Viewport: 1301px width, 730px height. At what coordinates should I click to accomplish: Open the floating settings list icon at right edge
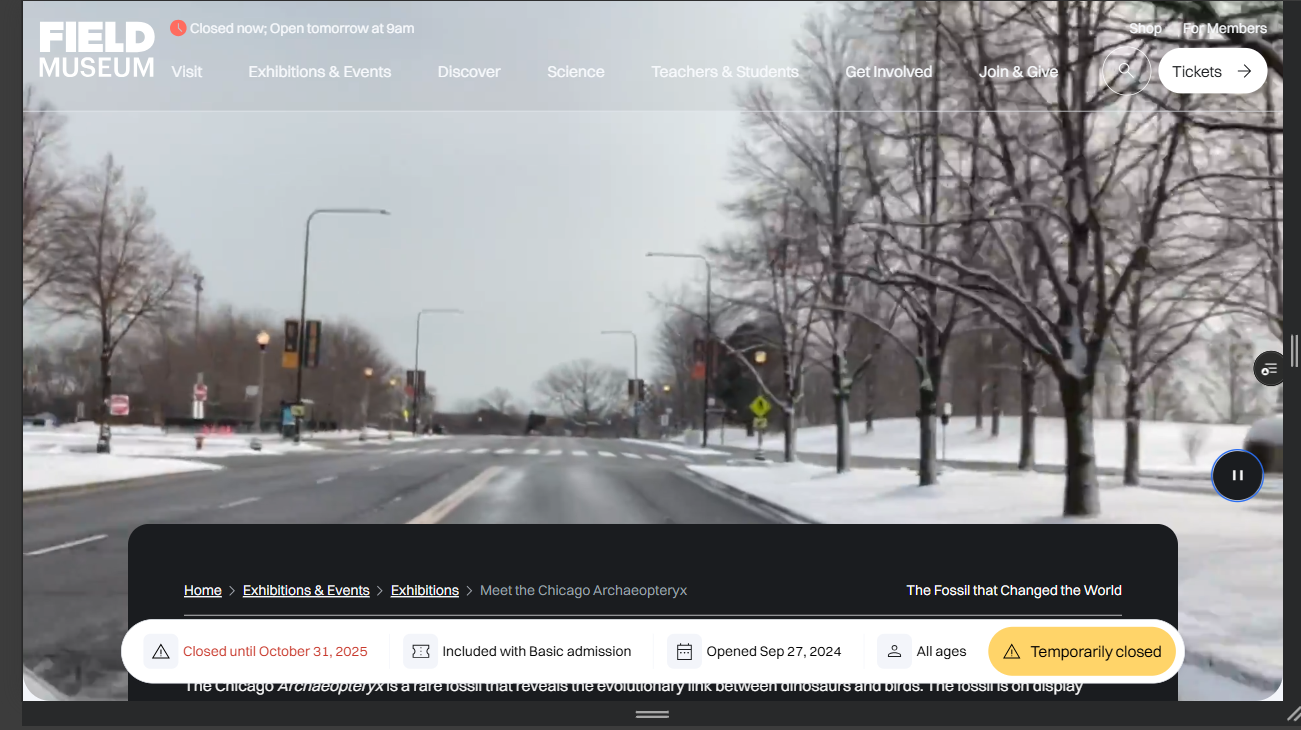point(1269,368)
